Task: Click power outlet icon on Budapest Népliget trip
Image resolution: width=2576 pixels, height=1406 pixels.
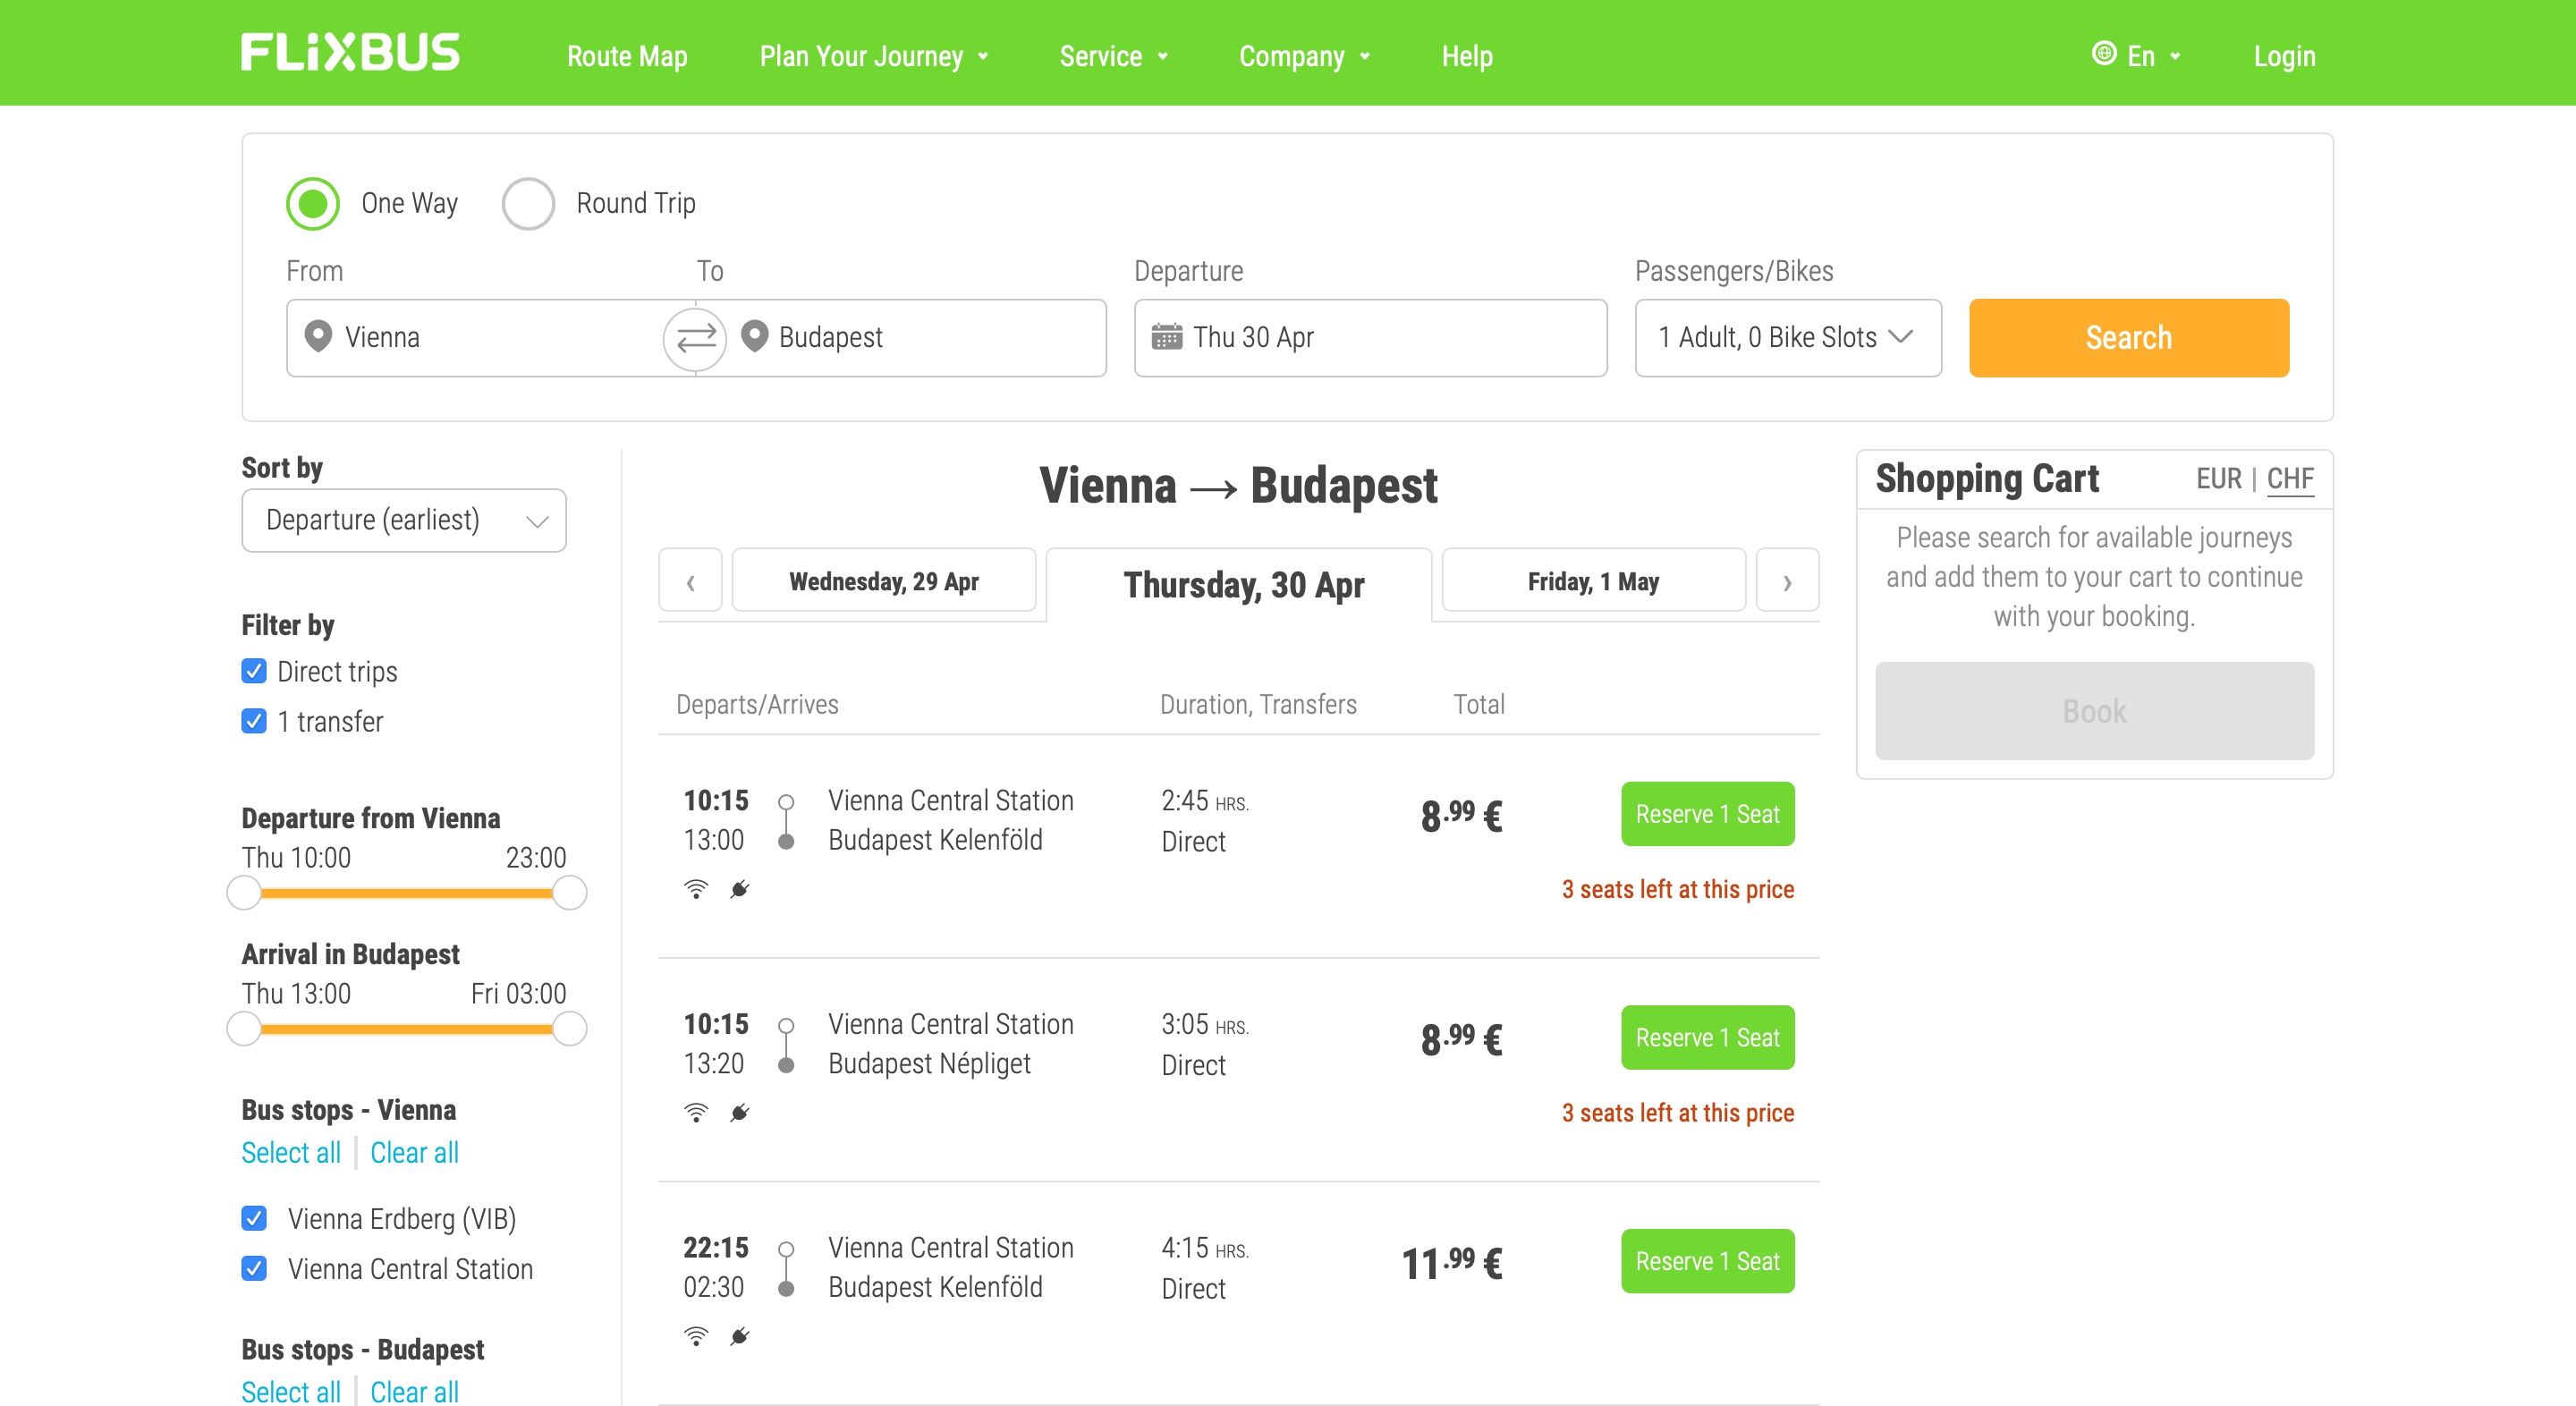Action: pos(740,1112)
